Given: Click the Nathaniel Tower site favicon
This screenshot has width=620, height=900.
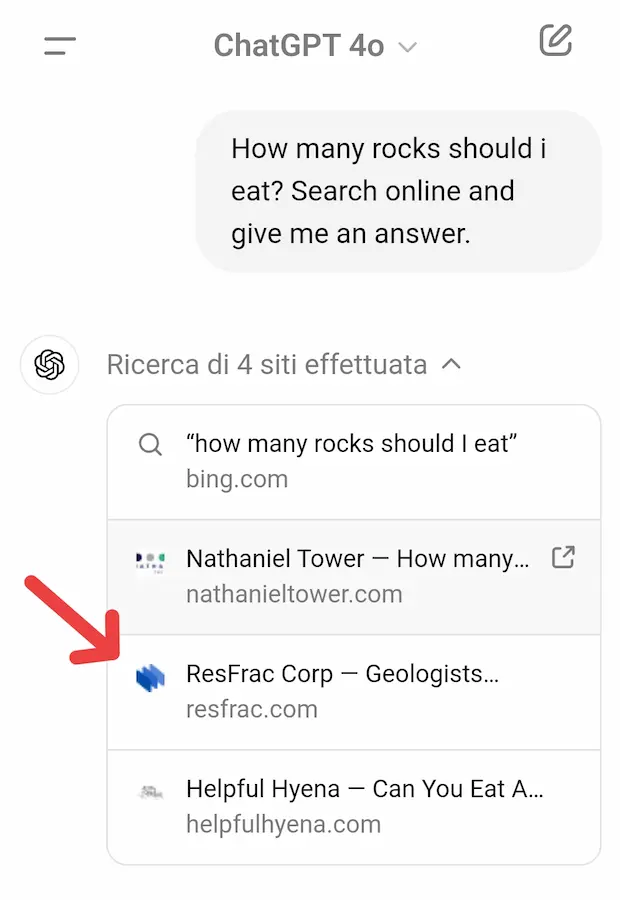Looking at the screenshot, I should [151, 559].
